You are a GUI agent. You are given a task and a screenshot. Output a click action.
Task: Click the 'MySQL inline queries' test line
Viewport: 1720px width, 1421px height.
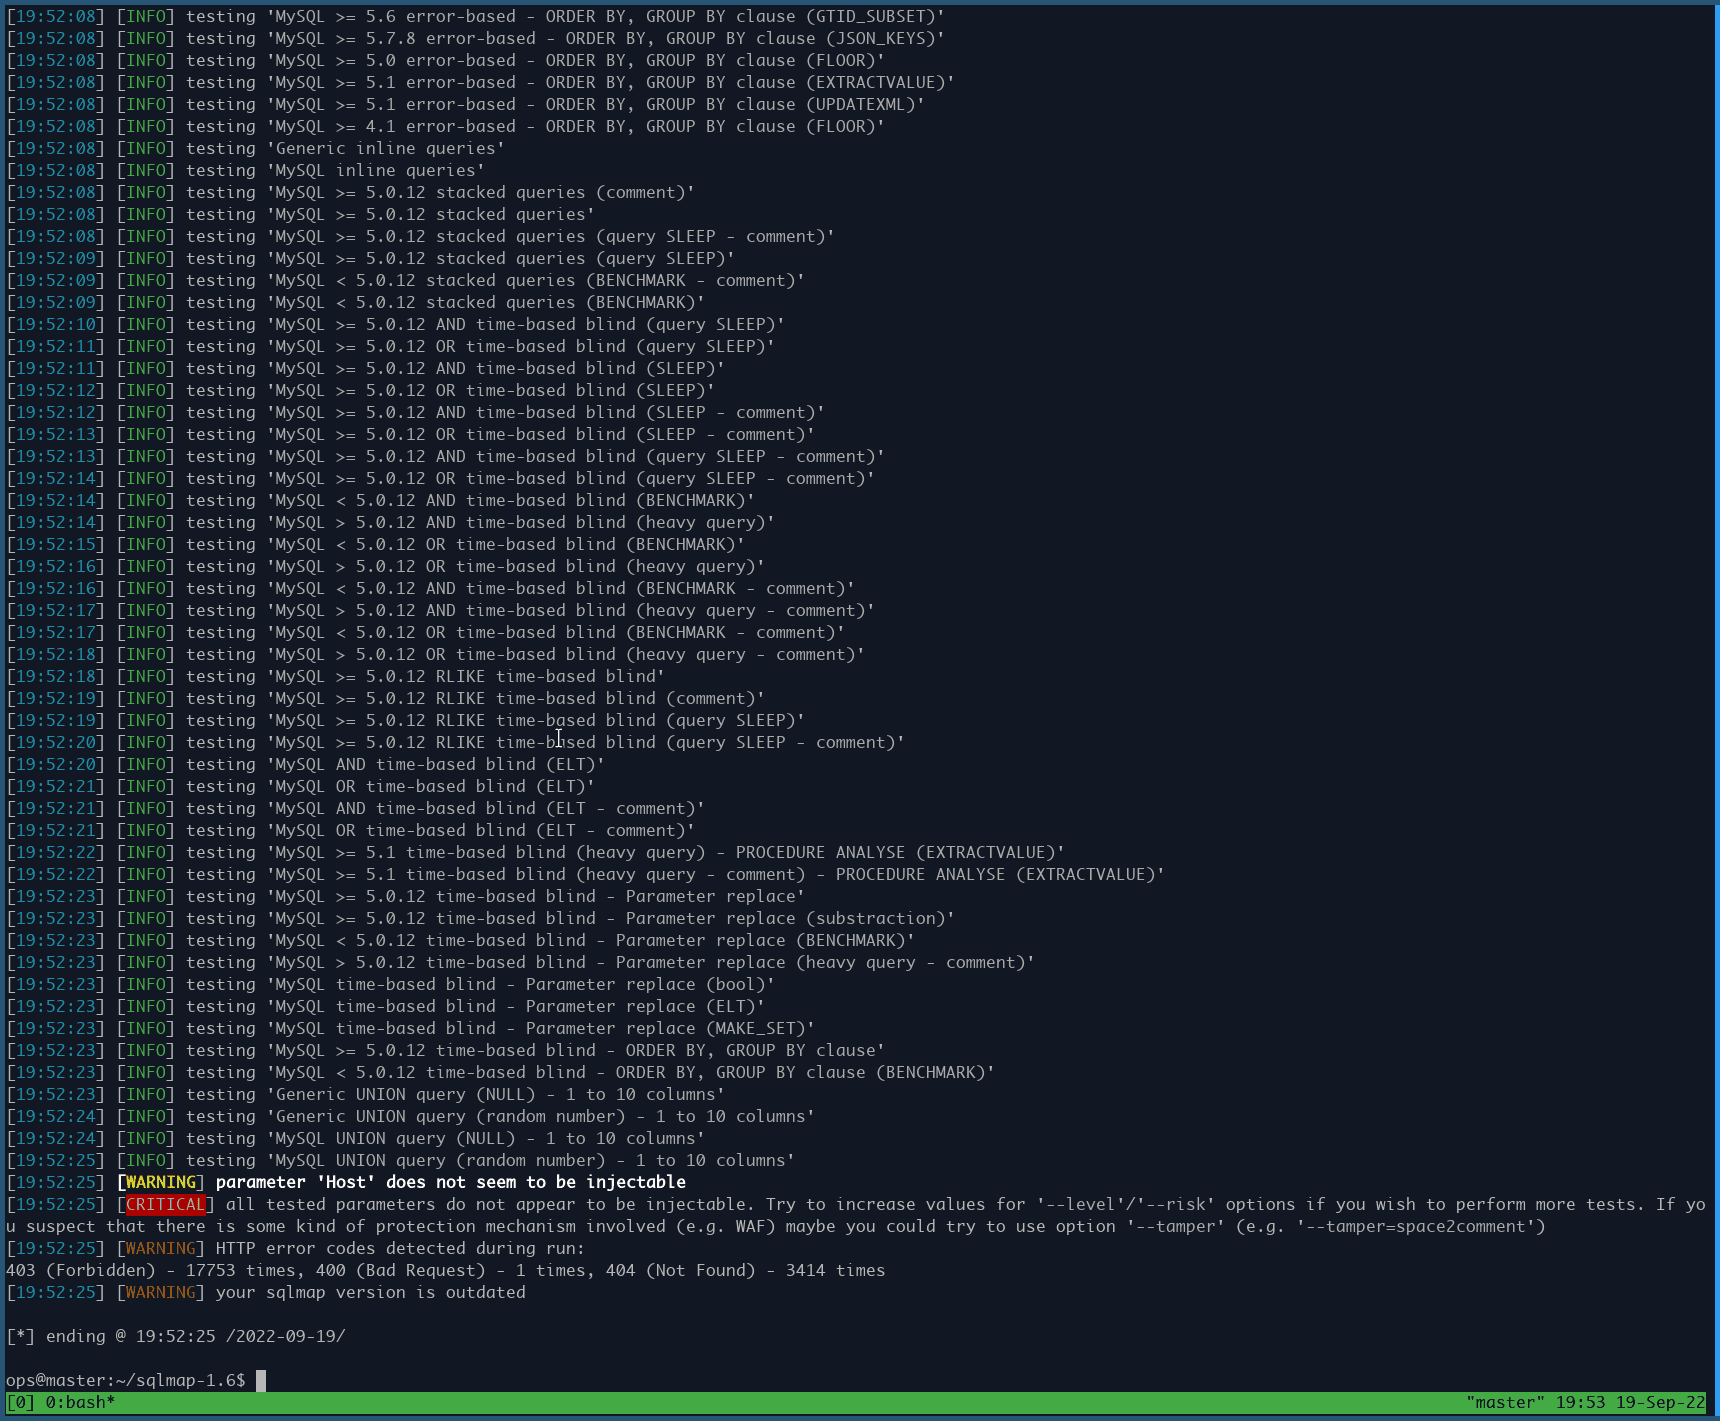(375, 170)
